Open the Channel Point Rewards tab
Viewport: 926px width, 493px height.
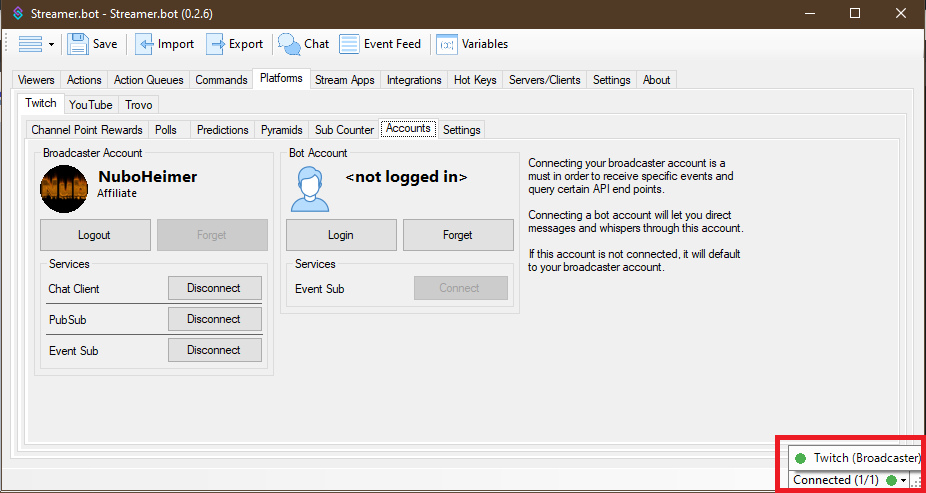[87, 130]
